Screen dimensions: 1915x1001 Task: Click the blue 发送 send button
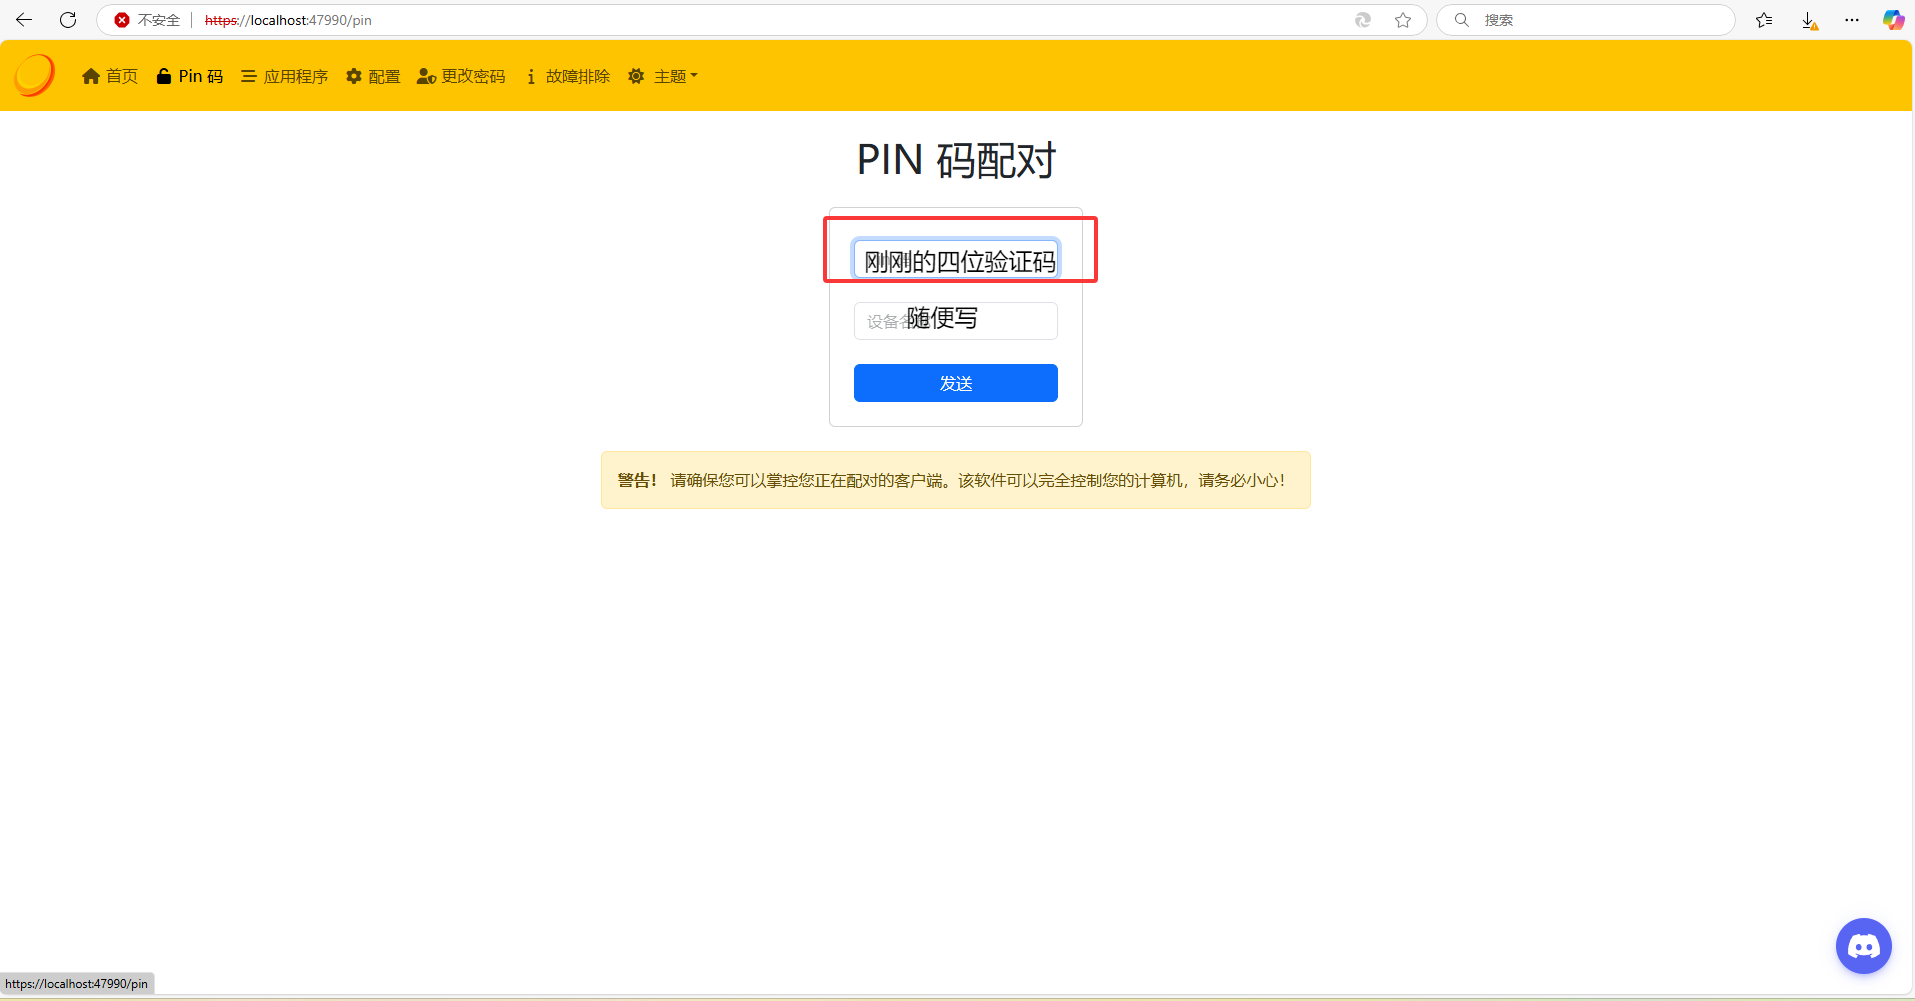[x=956, y=383]
